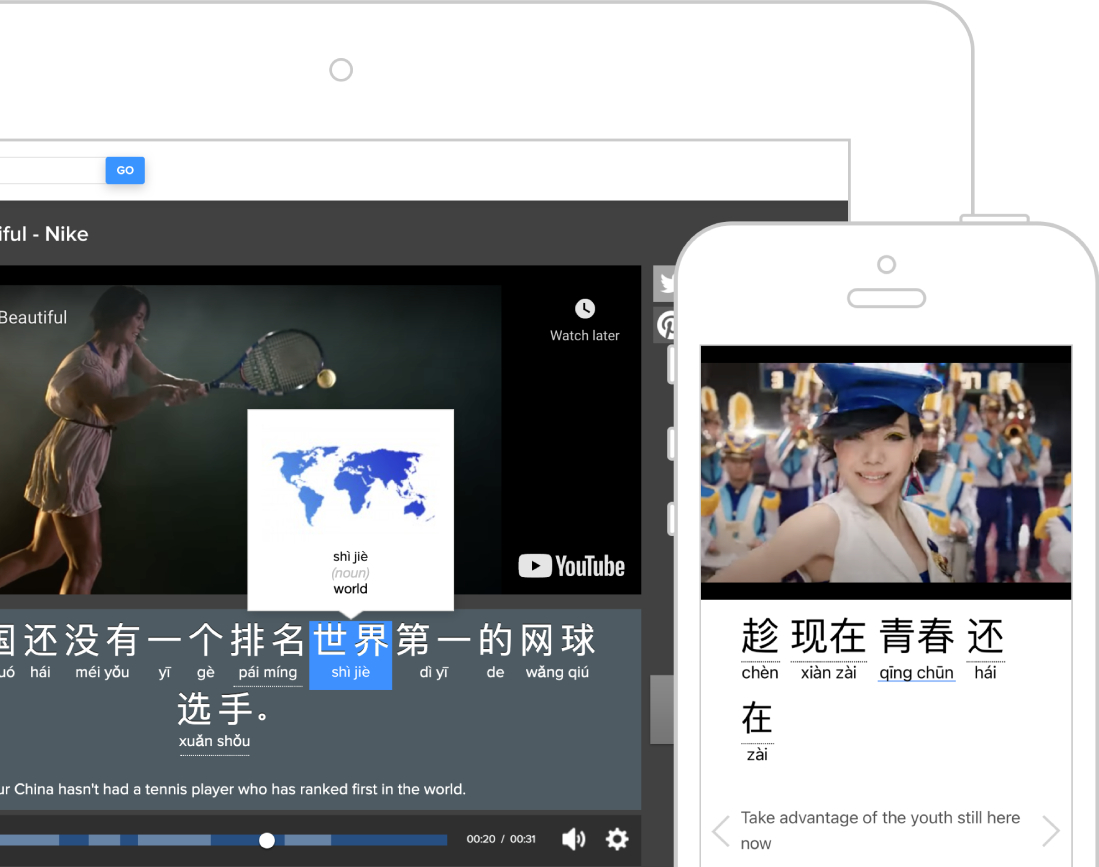Pin the video to Pinterest
The width and height of the screenshot is (1099, 867).
point(667,325)
